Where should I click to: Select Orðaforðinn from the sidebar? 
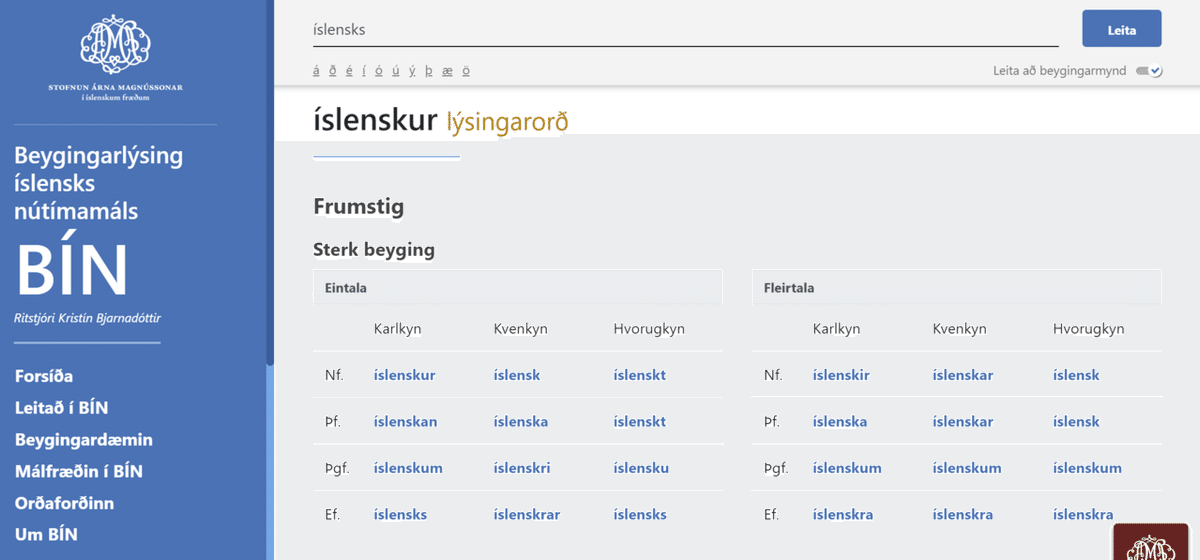click(64, 503)
